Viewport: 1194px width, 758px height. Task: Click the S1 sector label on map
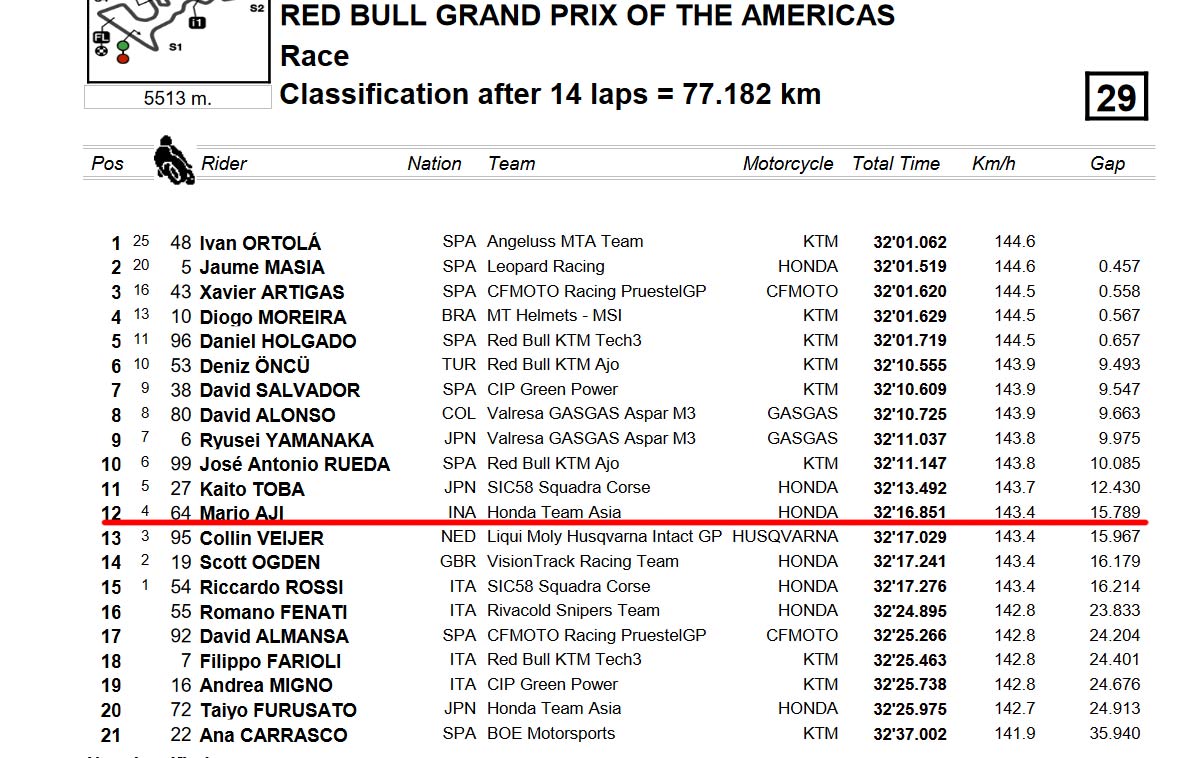tap(175, 47)
